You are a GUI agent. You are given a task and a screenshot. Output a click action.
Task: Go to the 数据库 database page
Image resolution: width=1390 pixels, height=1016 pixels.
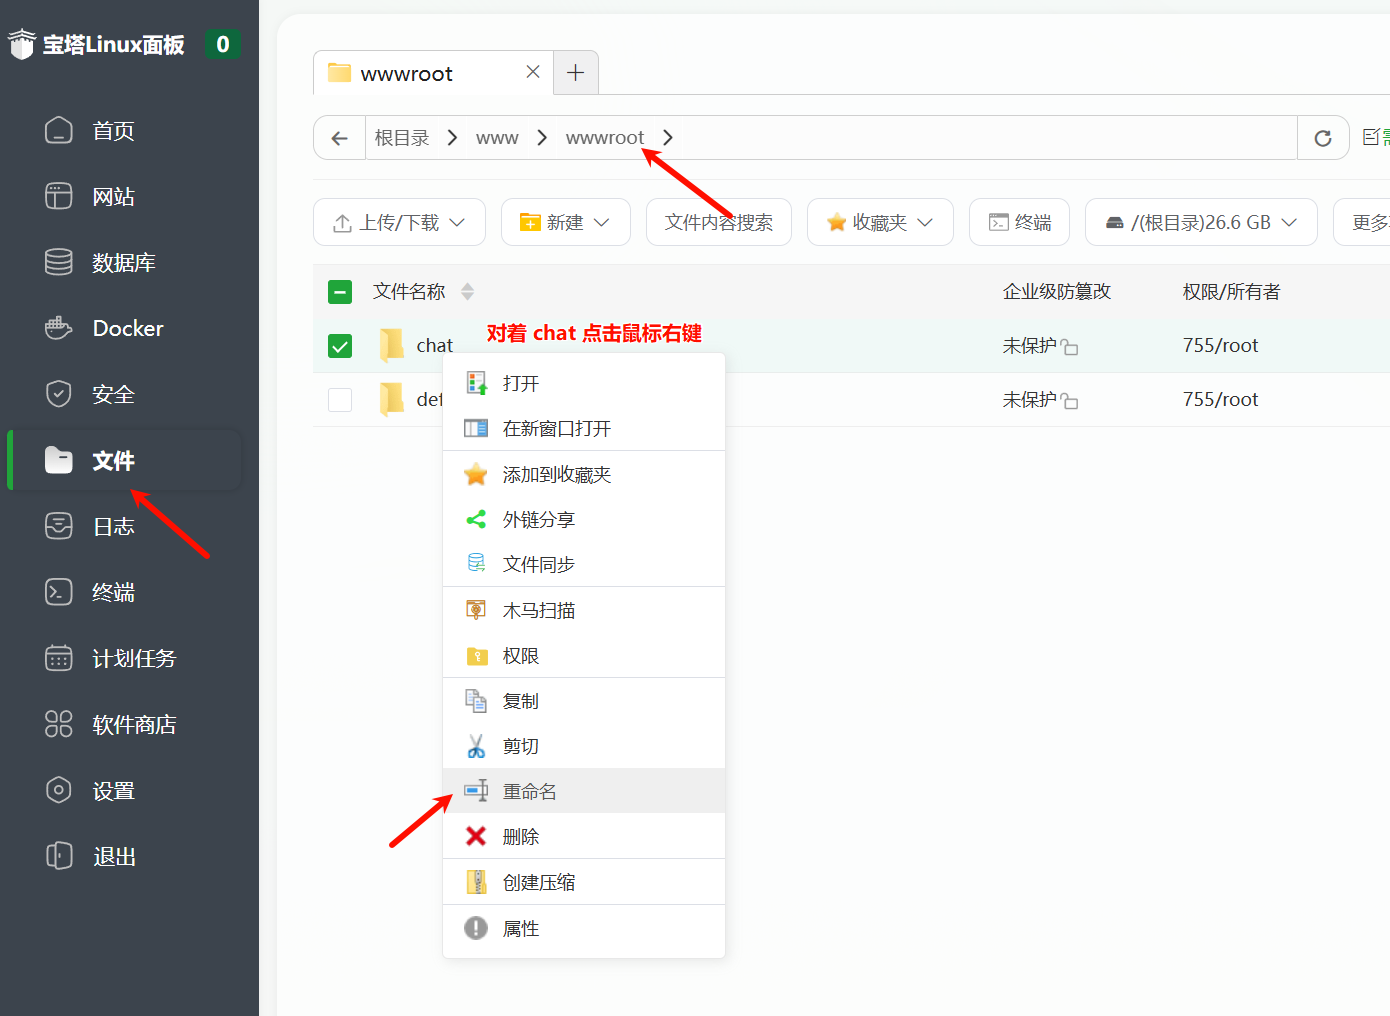[123, 262]
